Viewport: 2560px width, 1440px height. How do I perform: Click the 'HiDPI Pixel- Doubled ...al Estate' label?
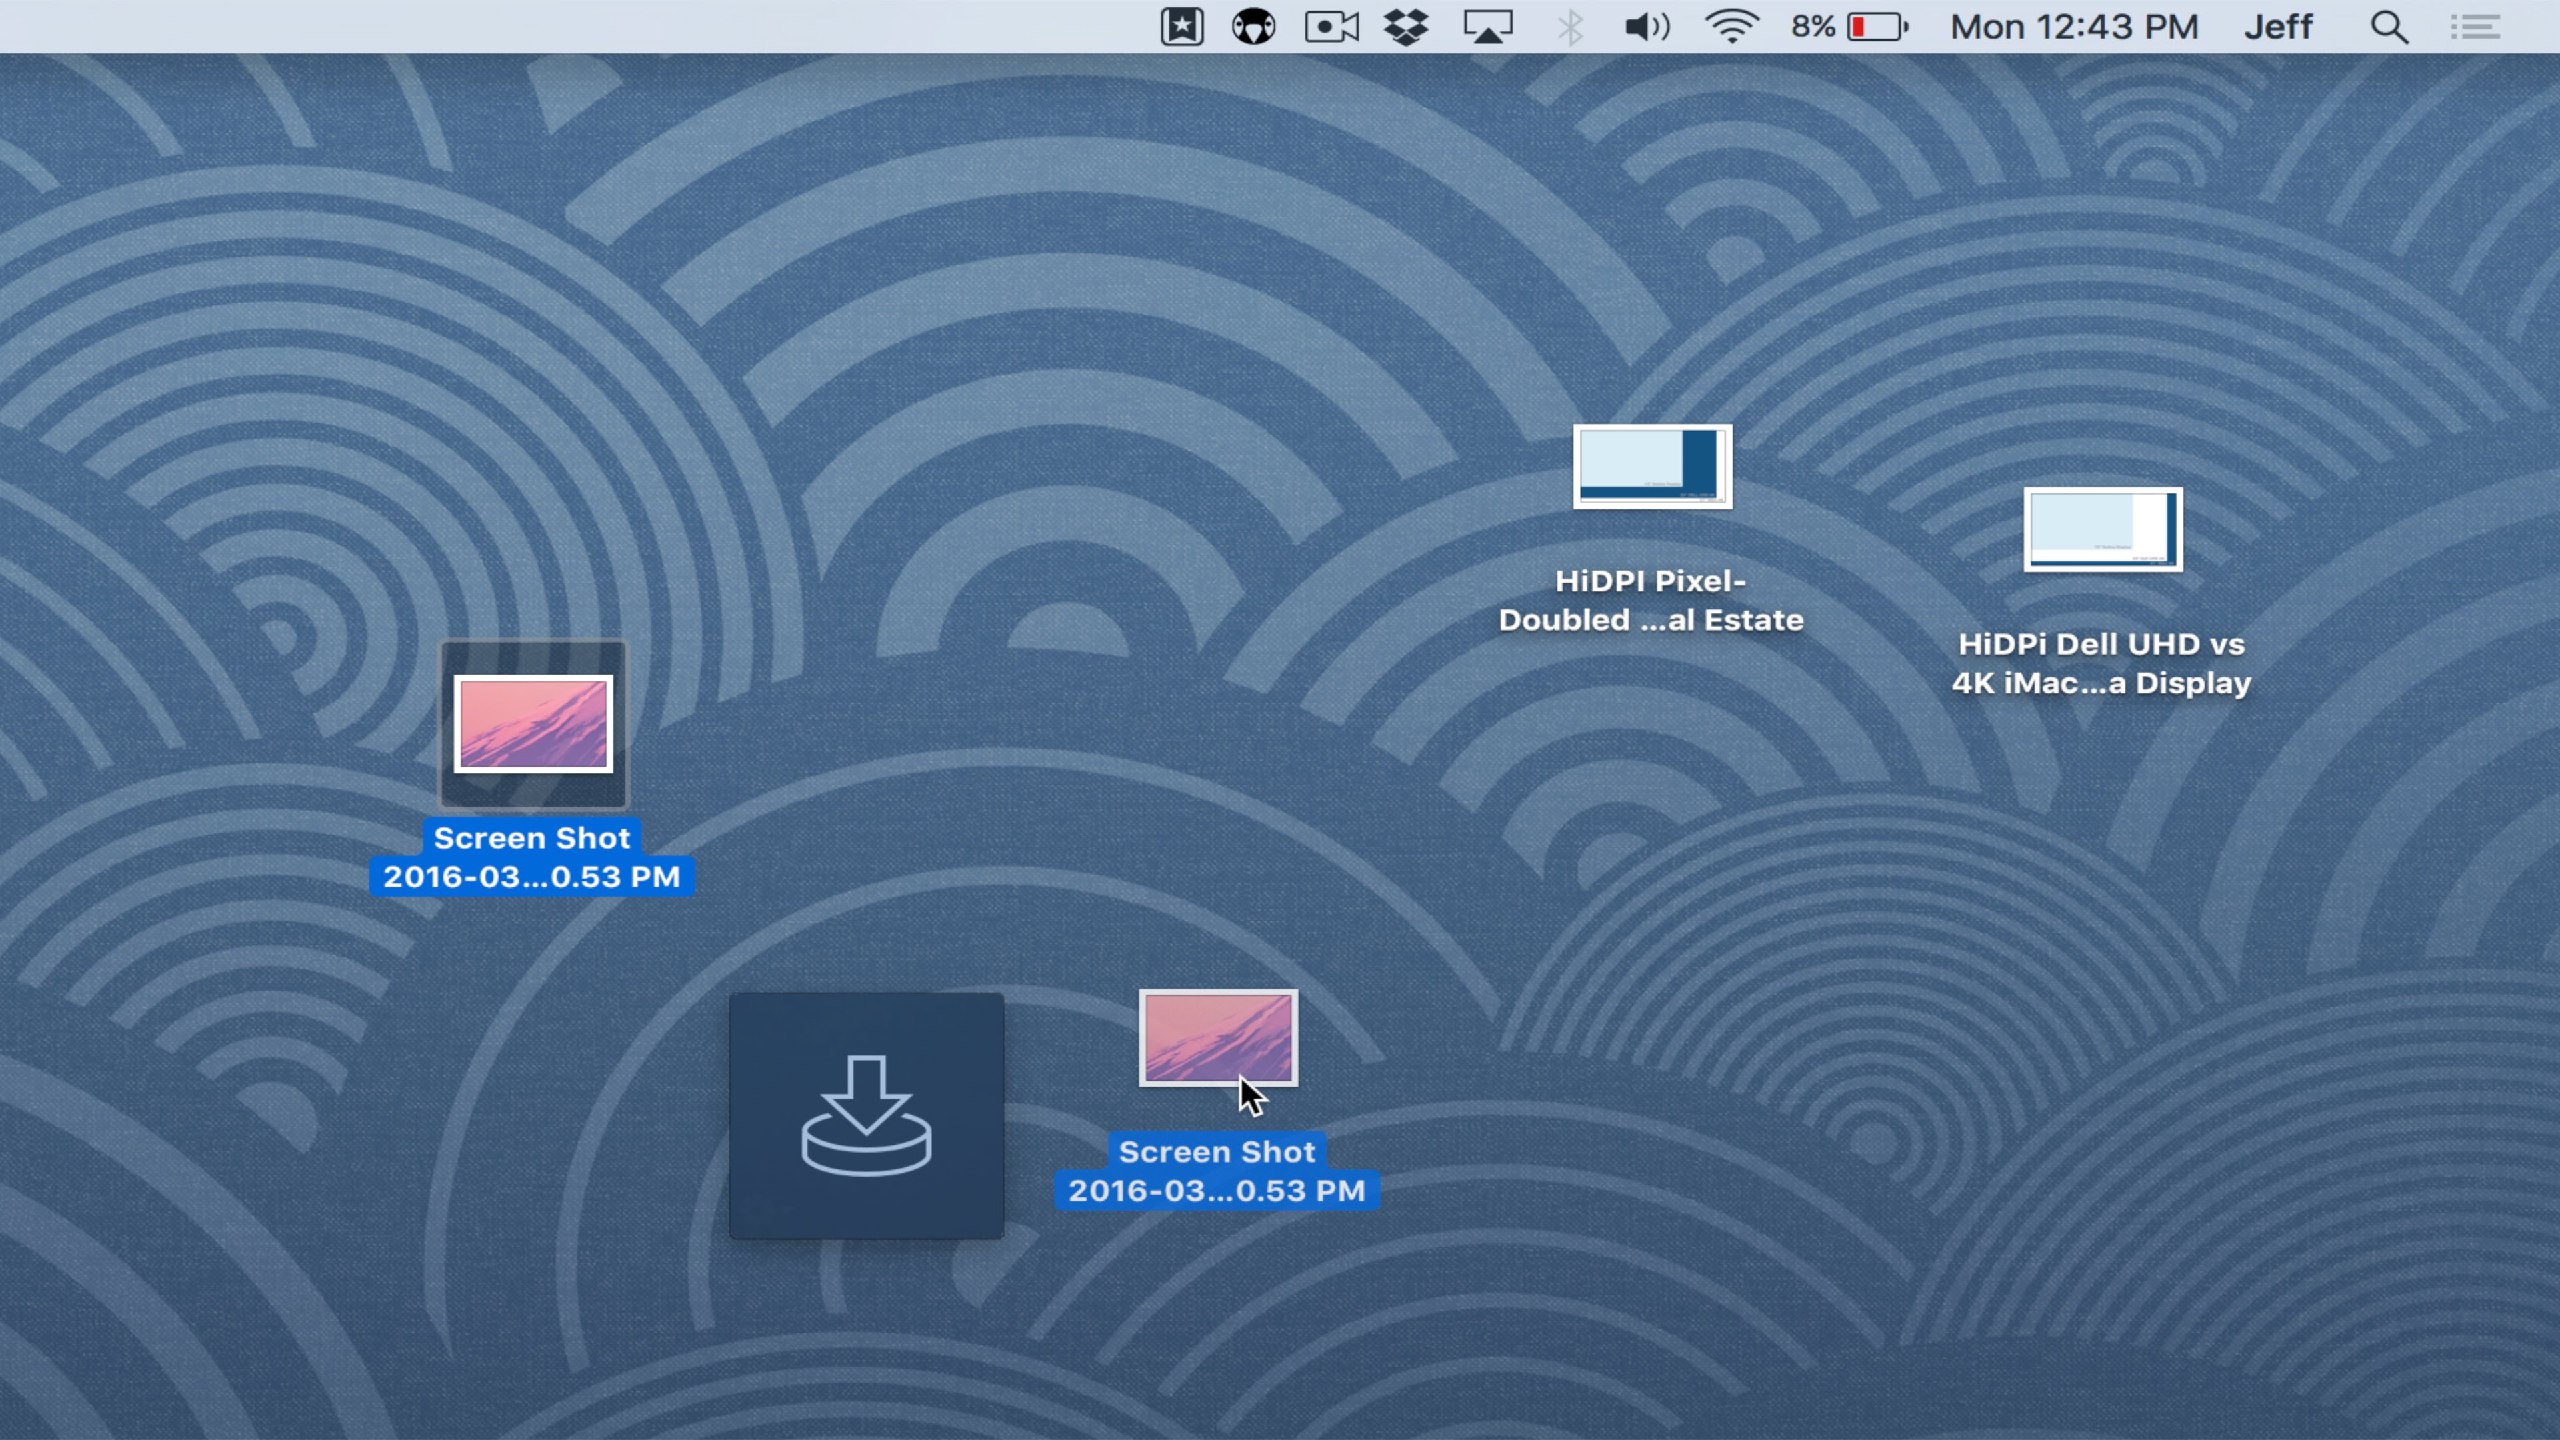[x=1651, y=600]
